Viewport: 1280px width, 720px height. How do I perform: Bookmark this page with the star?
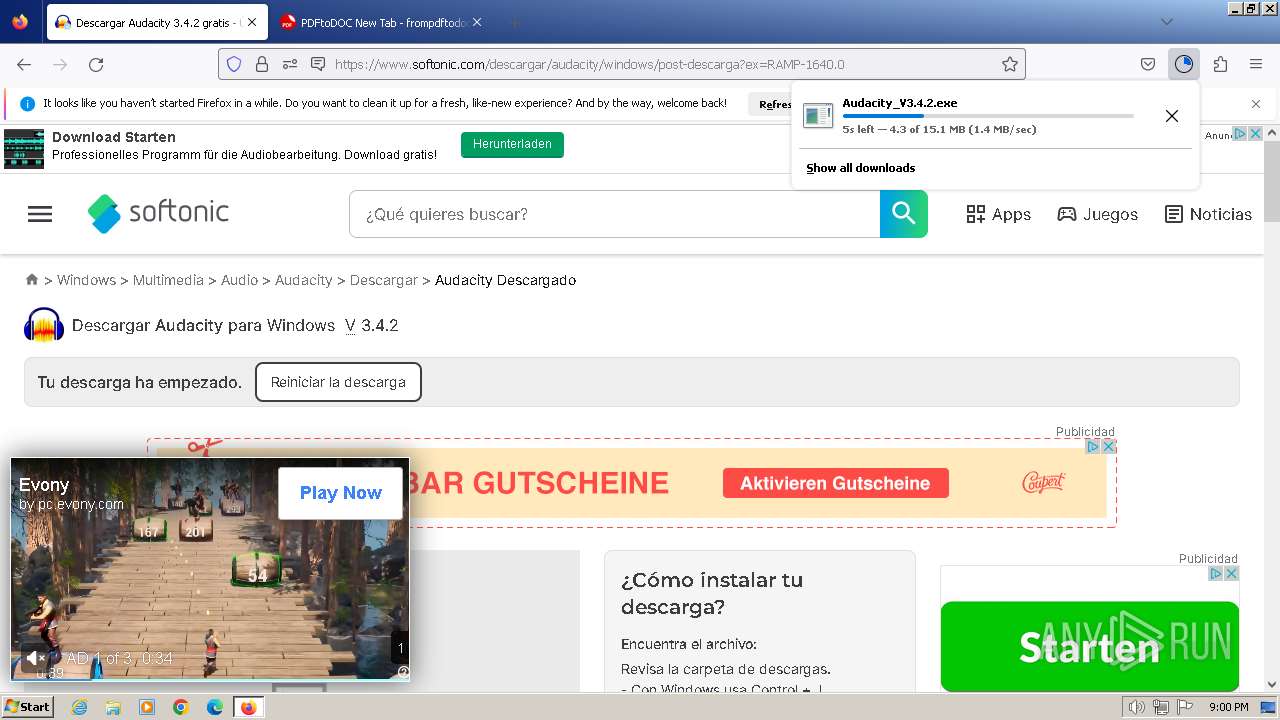click(1010, 64)
